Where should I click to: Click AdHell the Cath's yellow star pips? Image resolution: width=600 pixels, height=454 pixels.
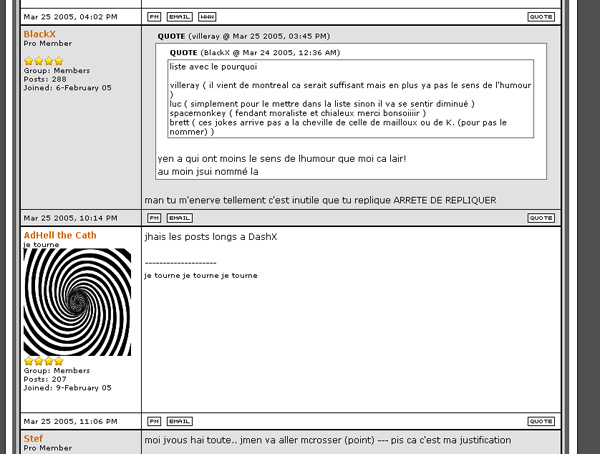pyautogui.click(x=43, y=361)
